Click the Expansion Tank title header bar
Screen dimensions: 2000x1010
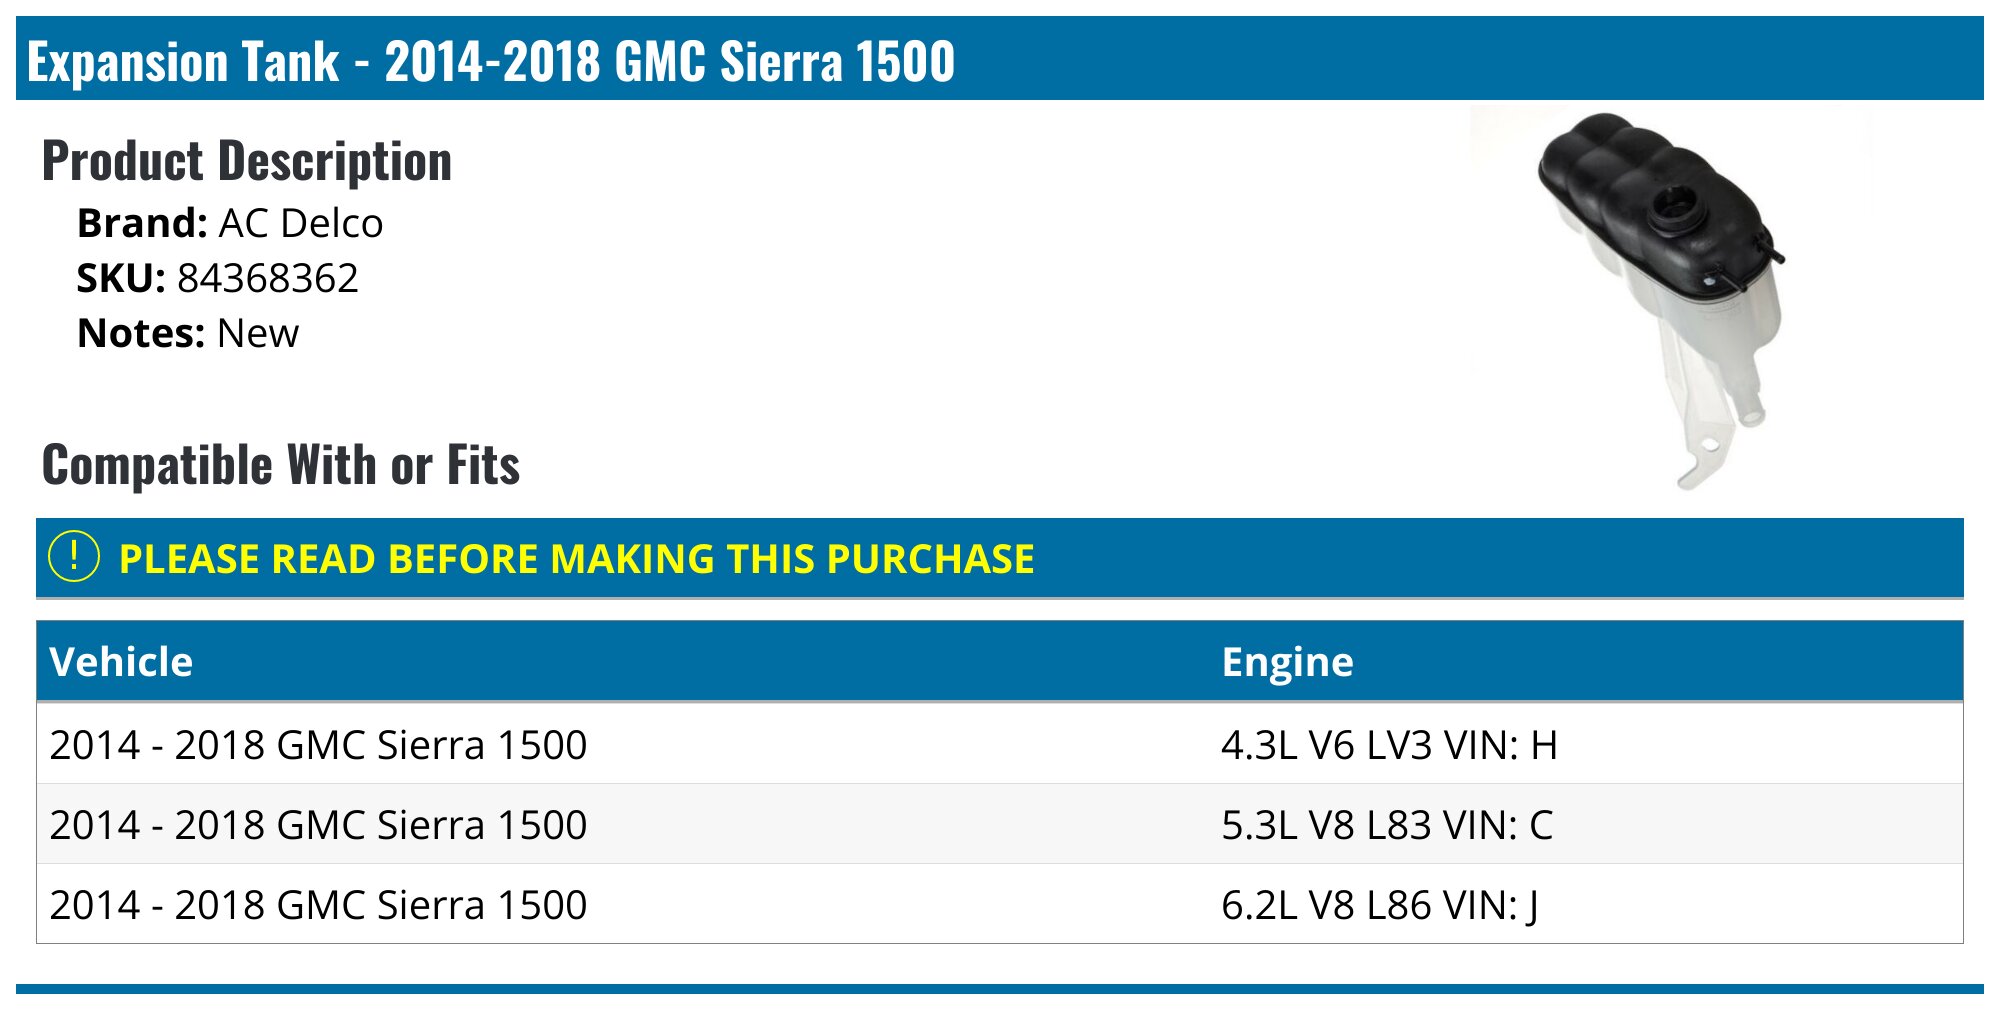[x=1000, y=59]
